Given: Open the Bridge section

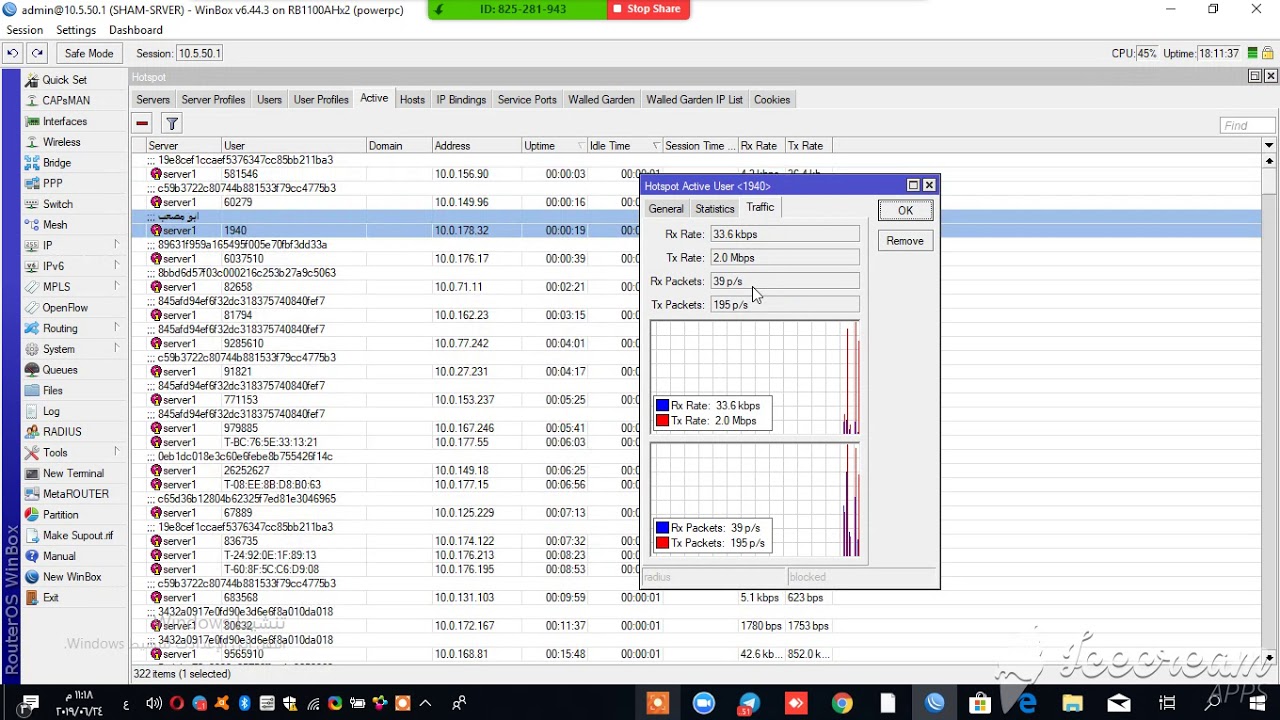Looking at the screenshot, I should tap(57, 163).
